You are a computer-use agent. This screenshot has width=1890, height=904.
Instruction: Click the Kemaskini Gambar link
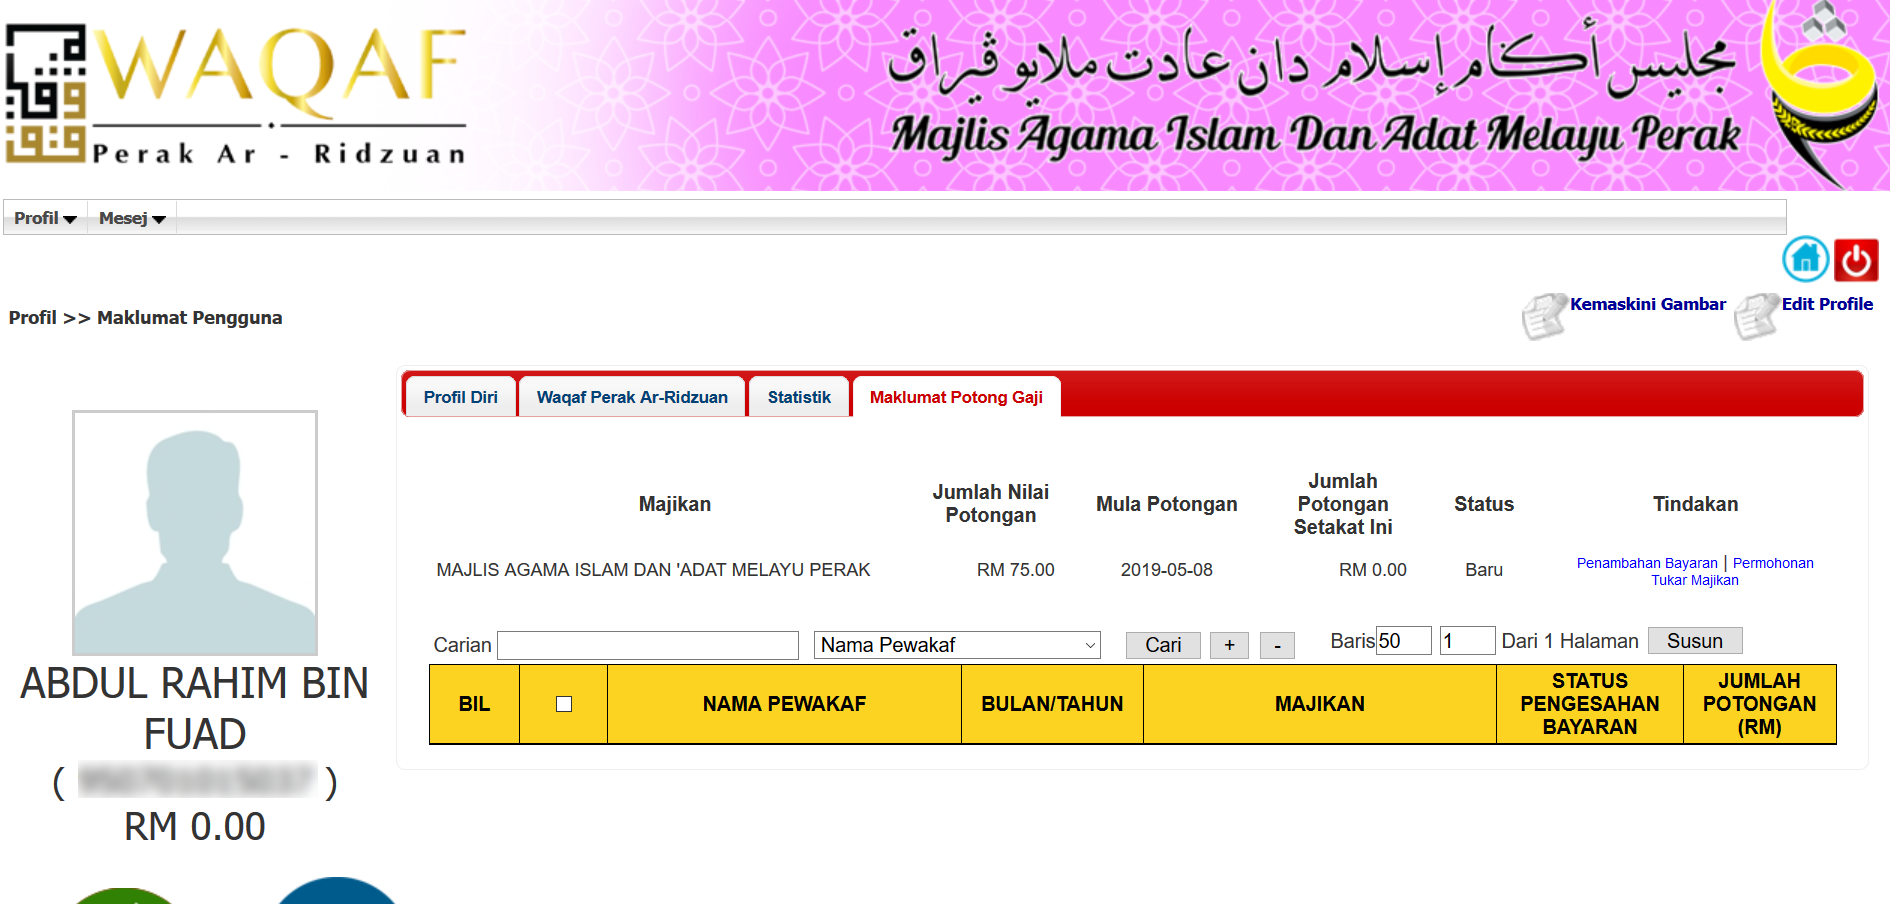(1648, 304)
